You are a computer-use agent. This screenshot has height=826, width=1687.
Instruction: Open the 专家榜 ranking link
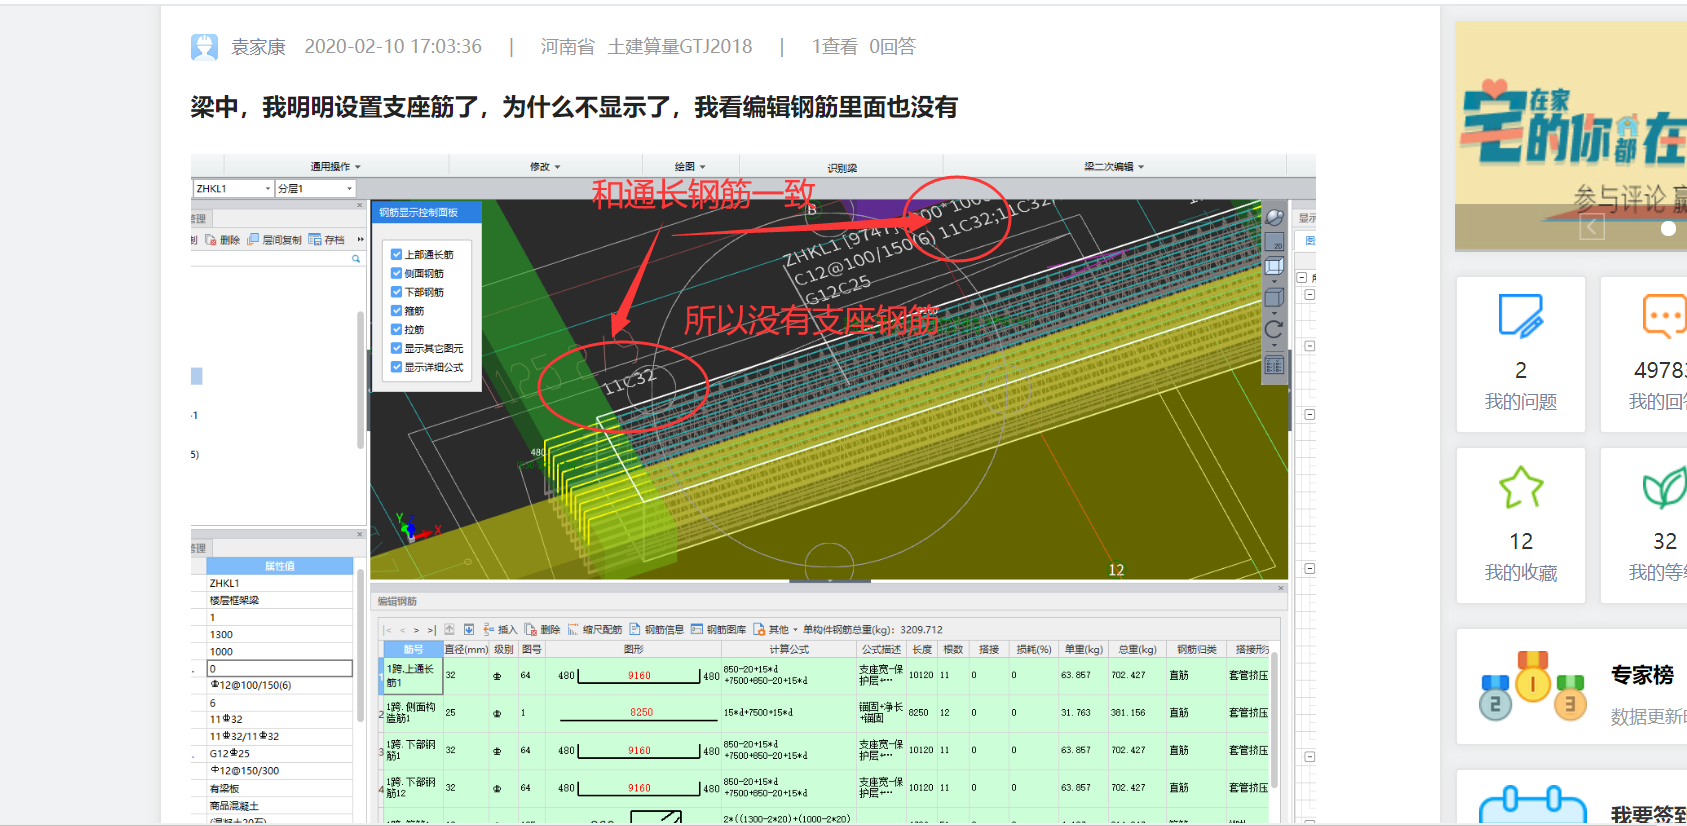click(1642, 675)
